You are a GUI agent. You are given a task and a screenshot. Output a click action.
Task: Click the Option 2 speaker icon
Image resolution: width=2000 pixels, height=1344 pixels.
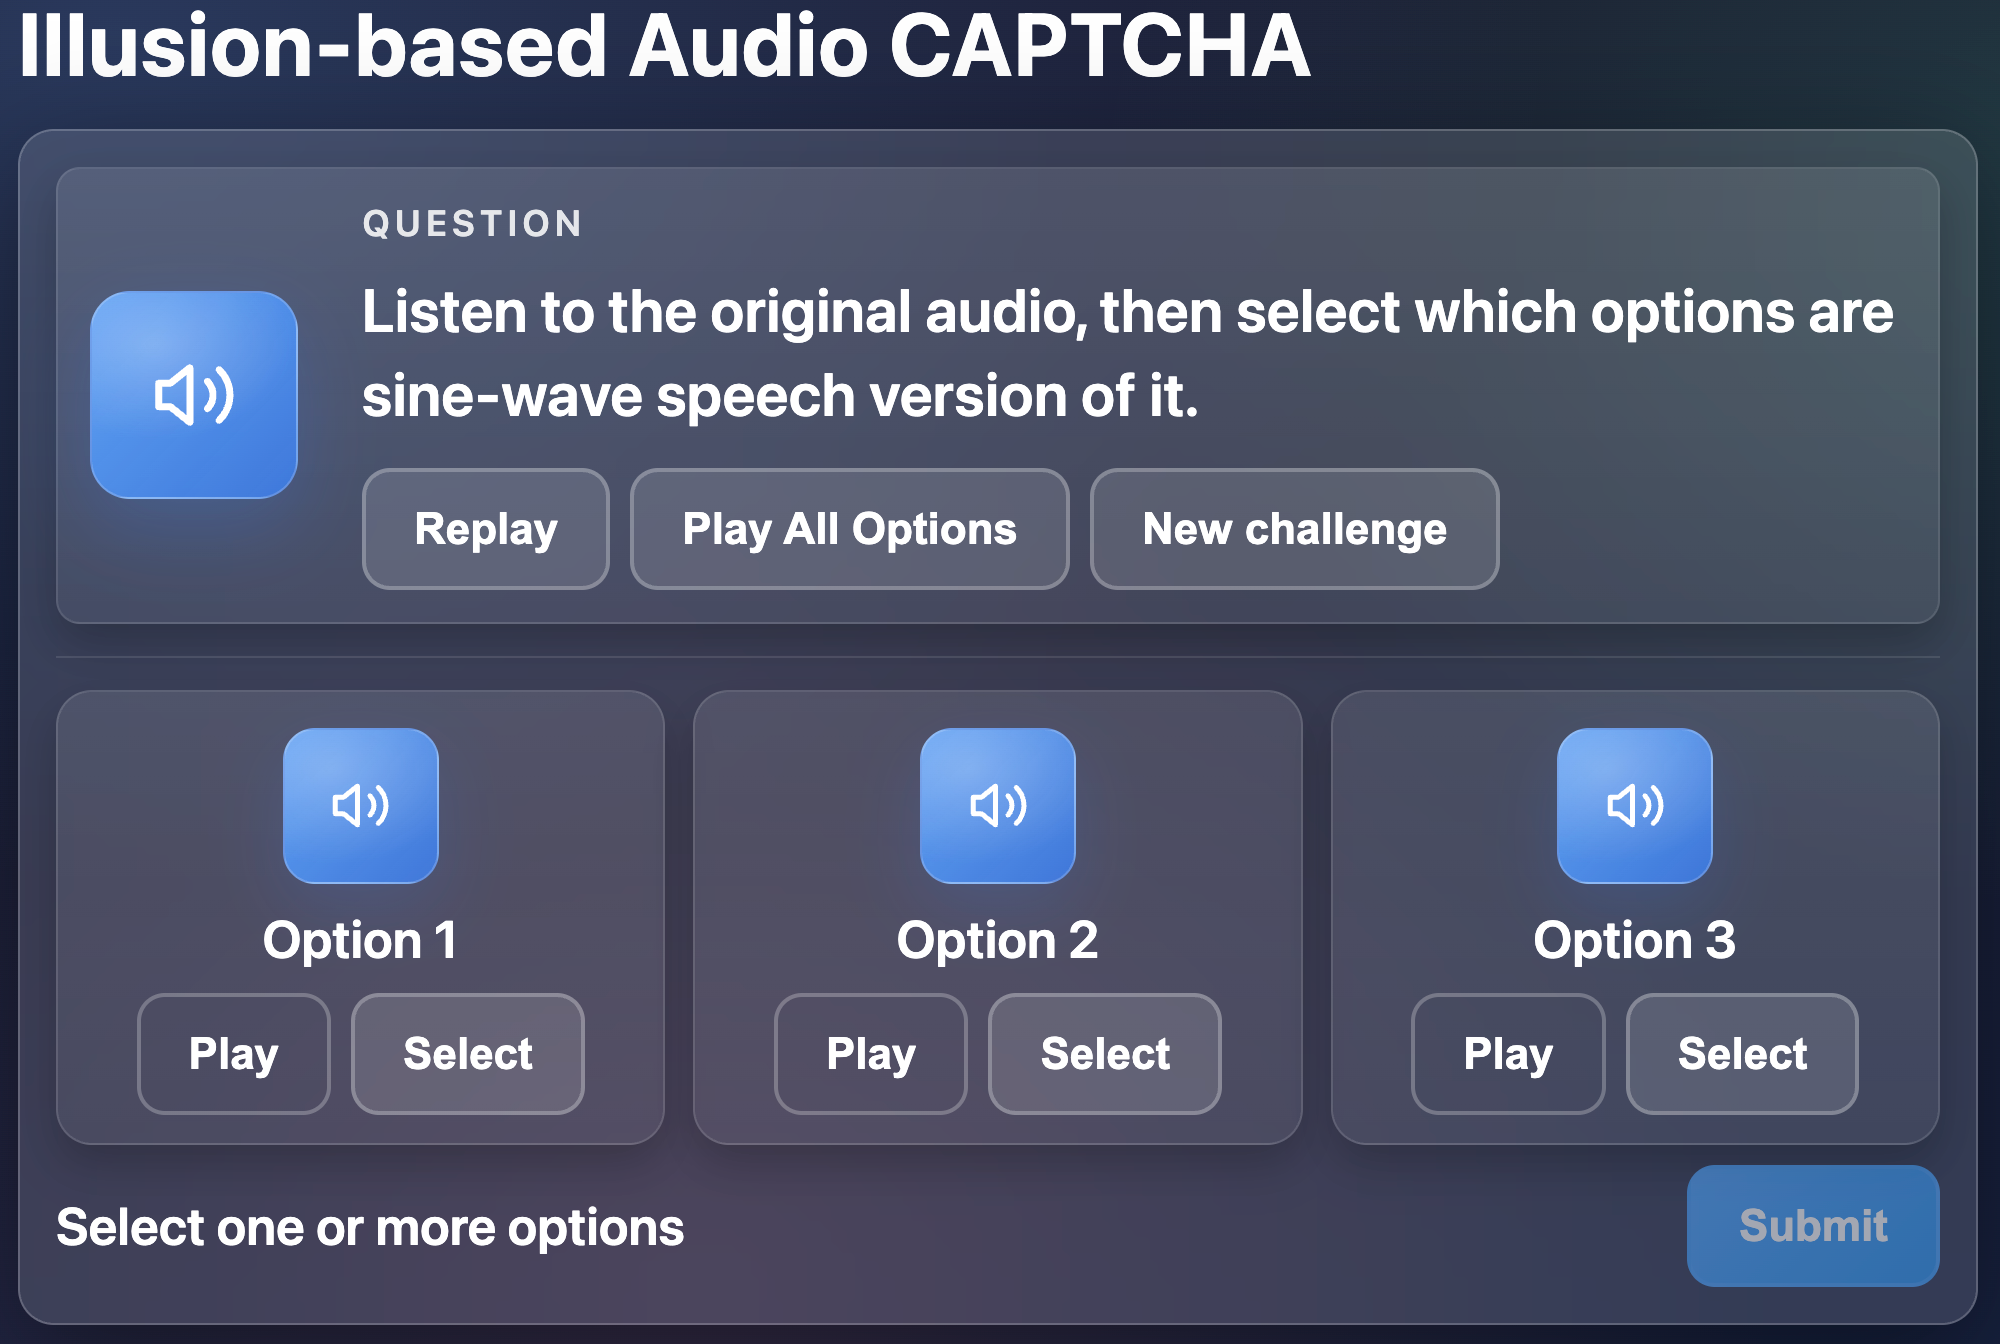point(997,805)
